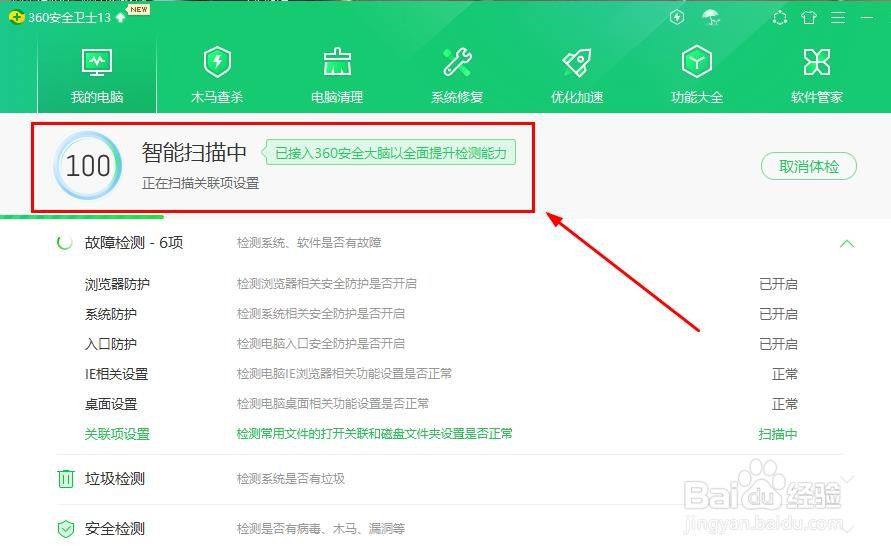
Task: Click 正常 status for IE相关设置
Action: 785,374
